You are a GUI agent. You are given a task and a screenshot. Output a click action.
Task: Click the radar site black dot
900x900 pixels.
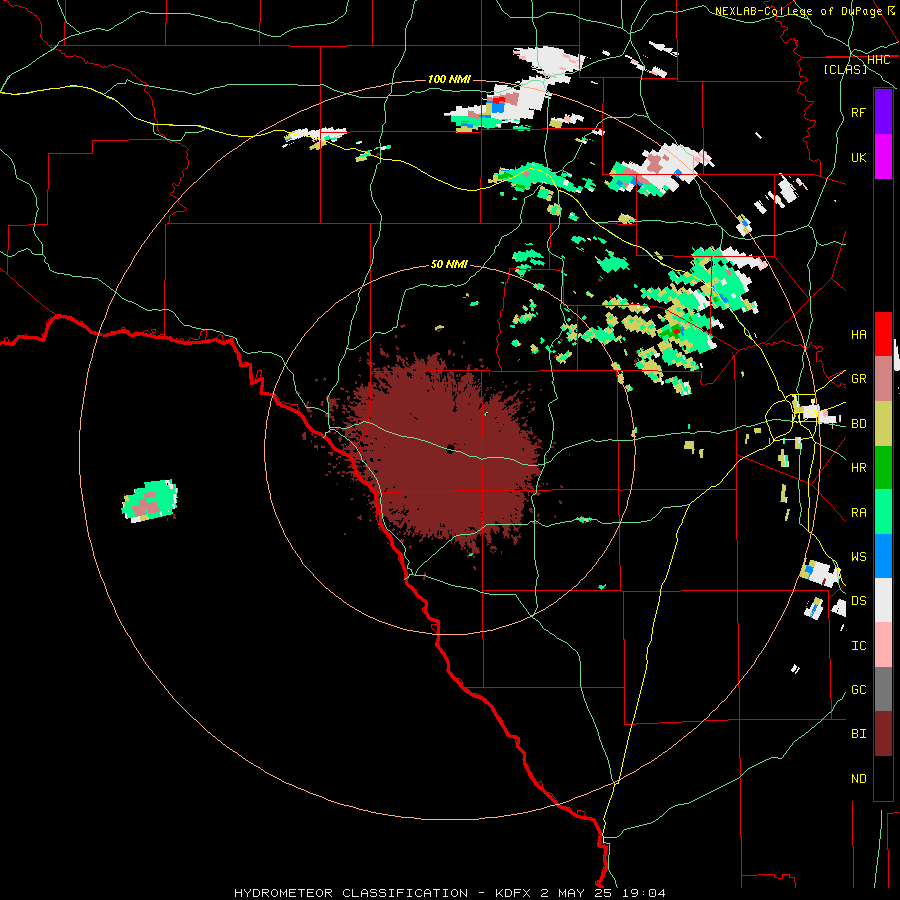(450, 449)
